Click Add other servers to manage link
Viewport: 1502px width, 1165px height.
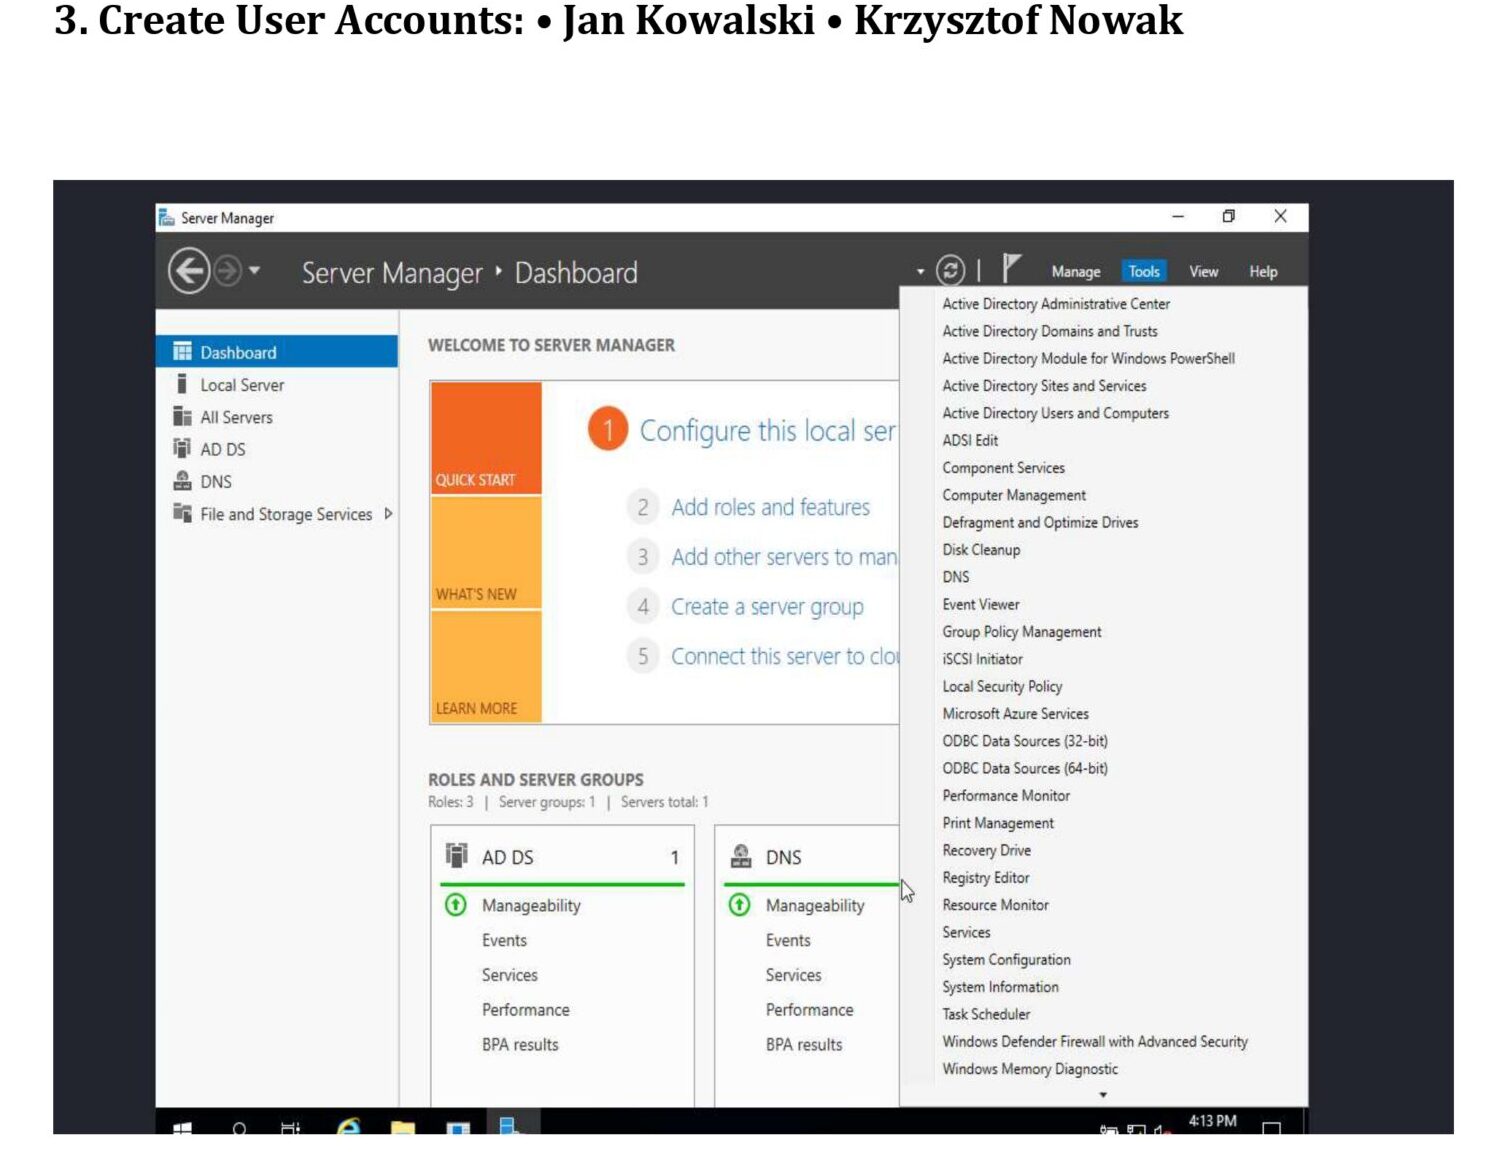(x=784, y=557)
